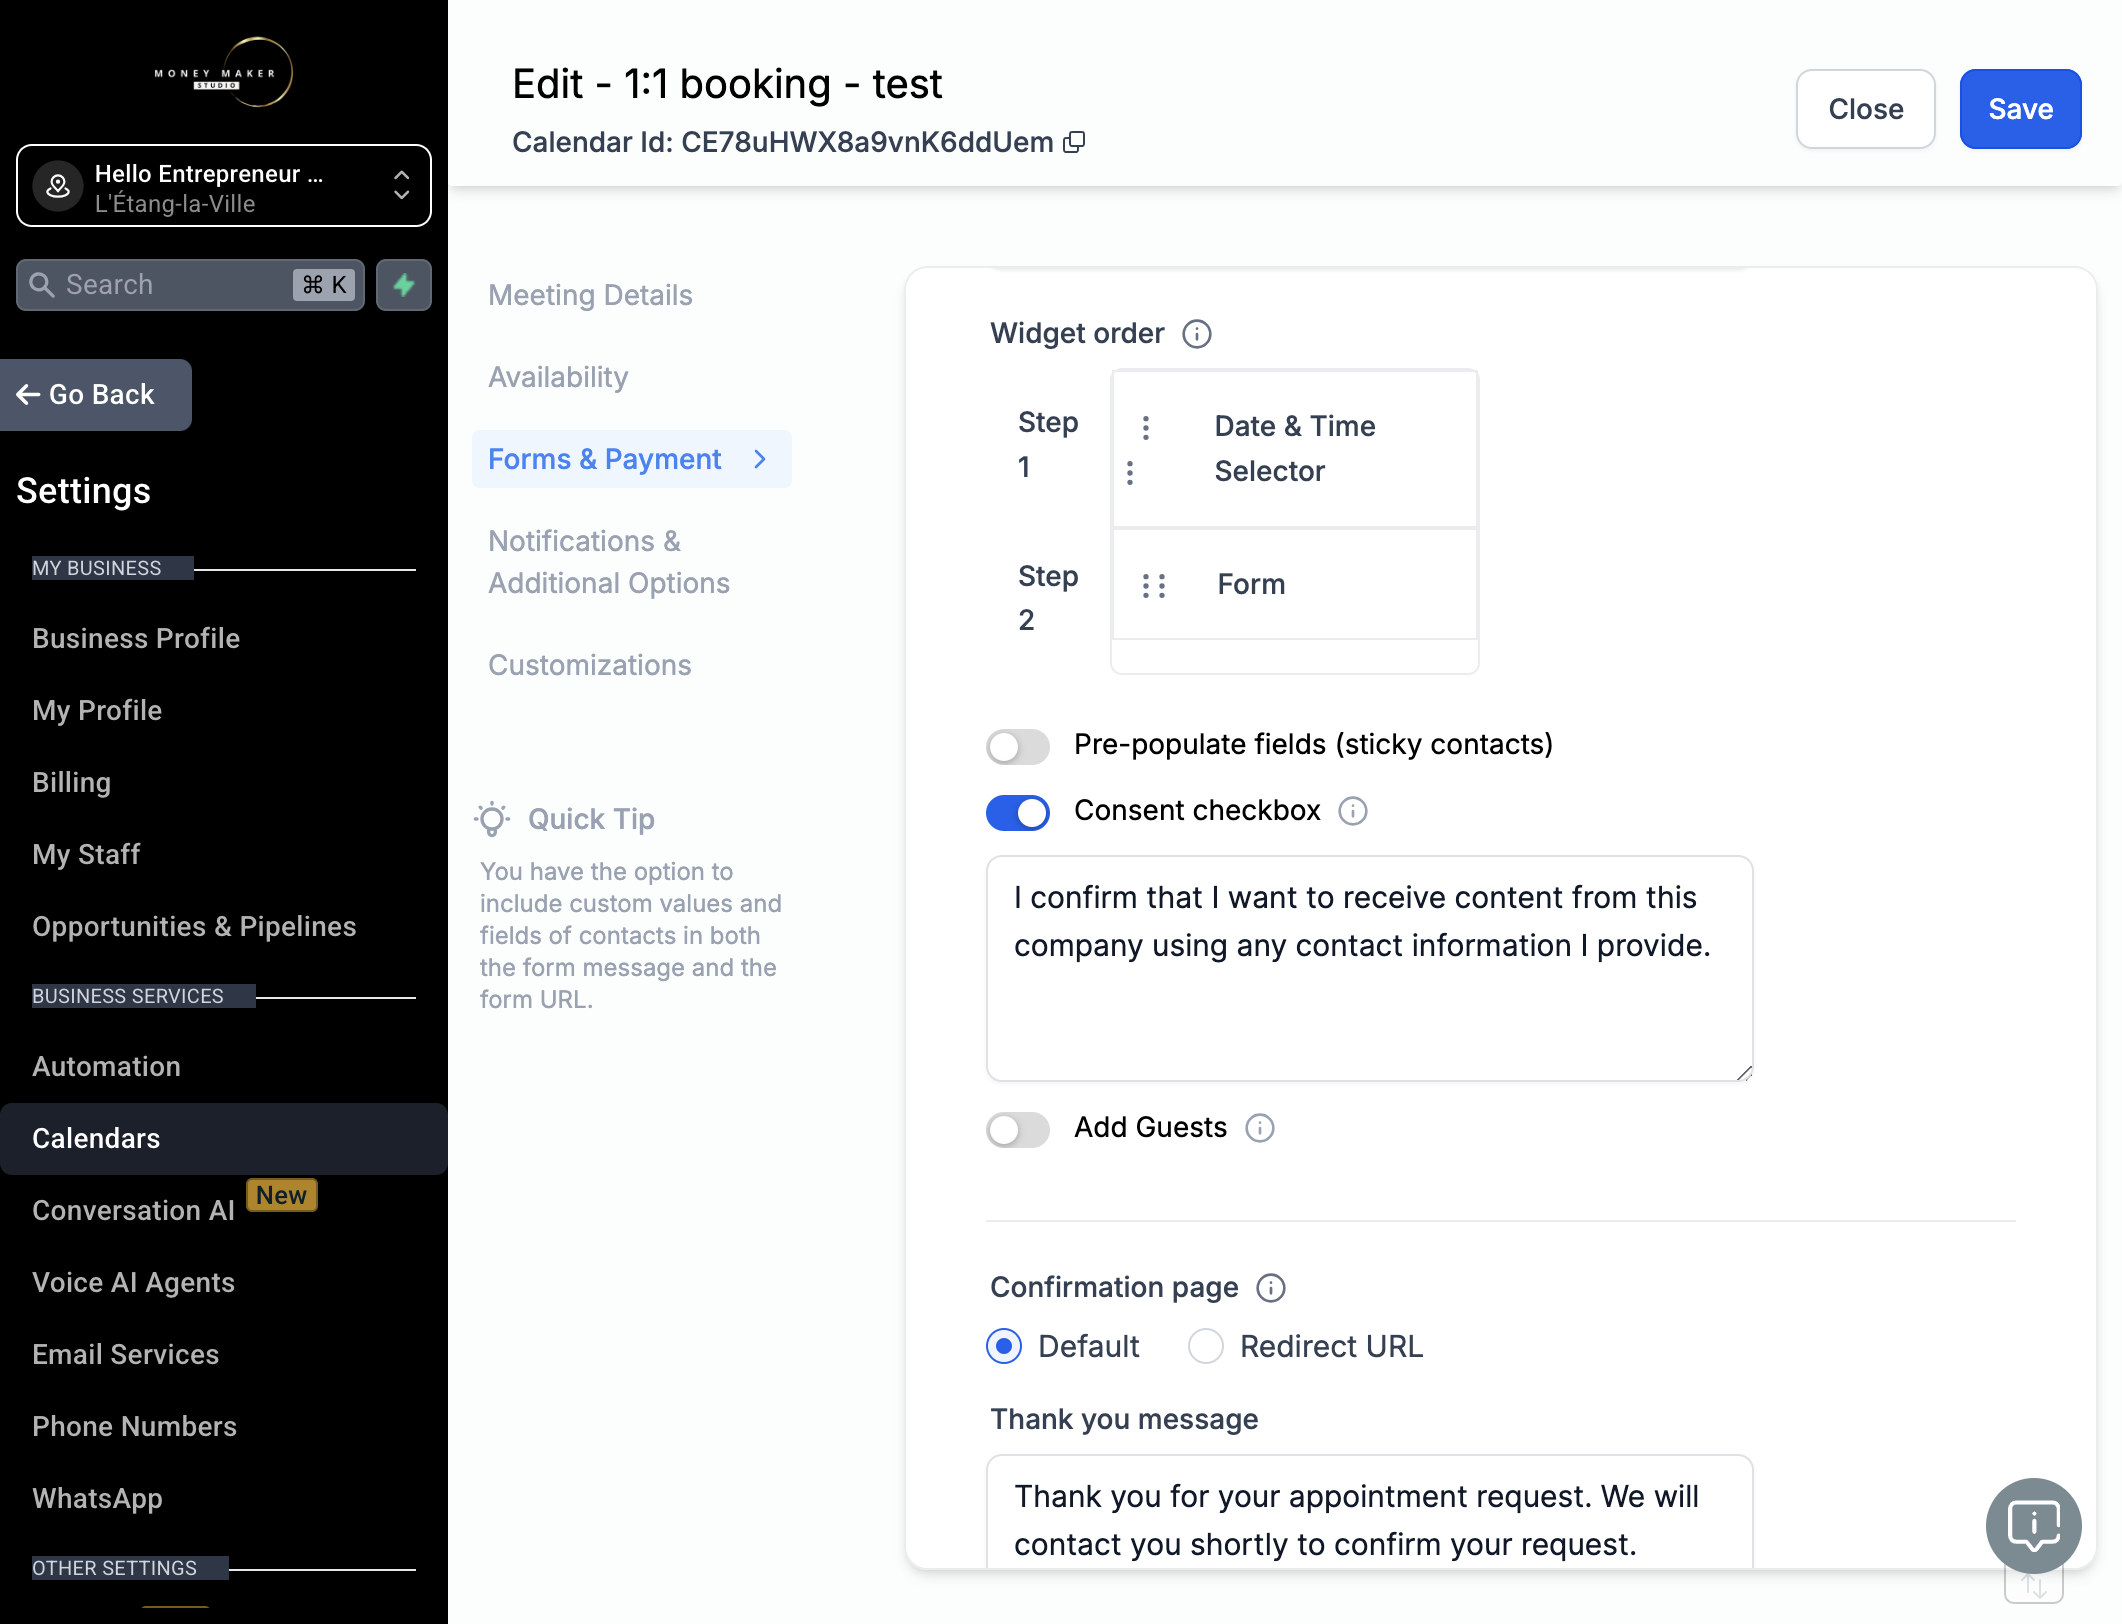
Task: Enable the Add Guests toggle
Action: pyautogui.click(x=1018, y=1129)
